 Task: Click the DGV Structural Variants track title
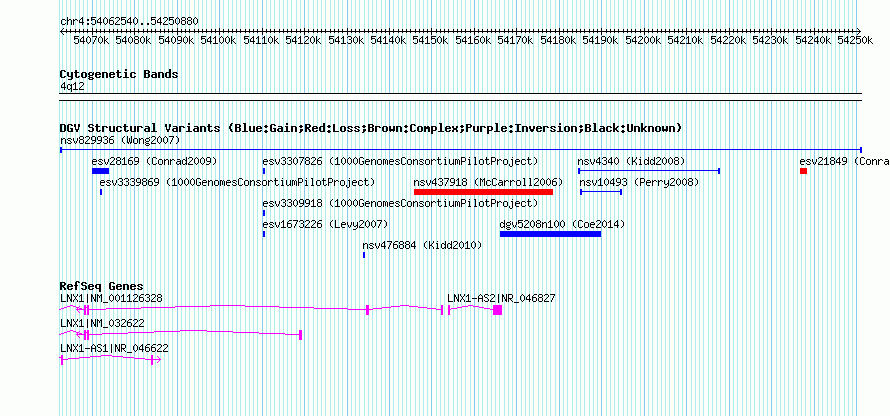[x=371, y=128]
